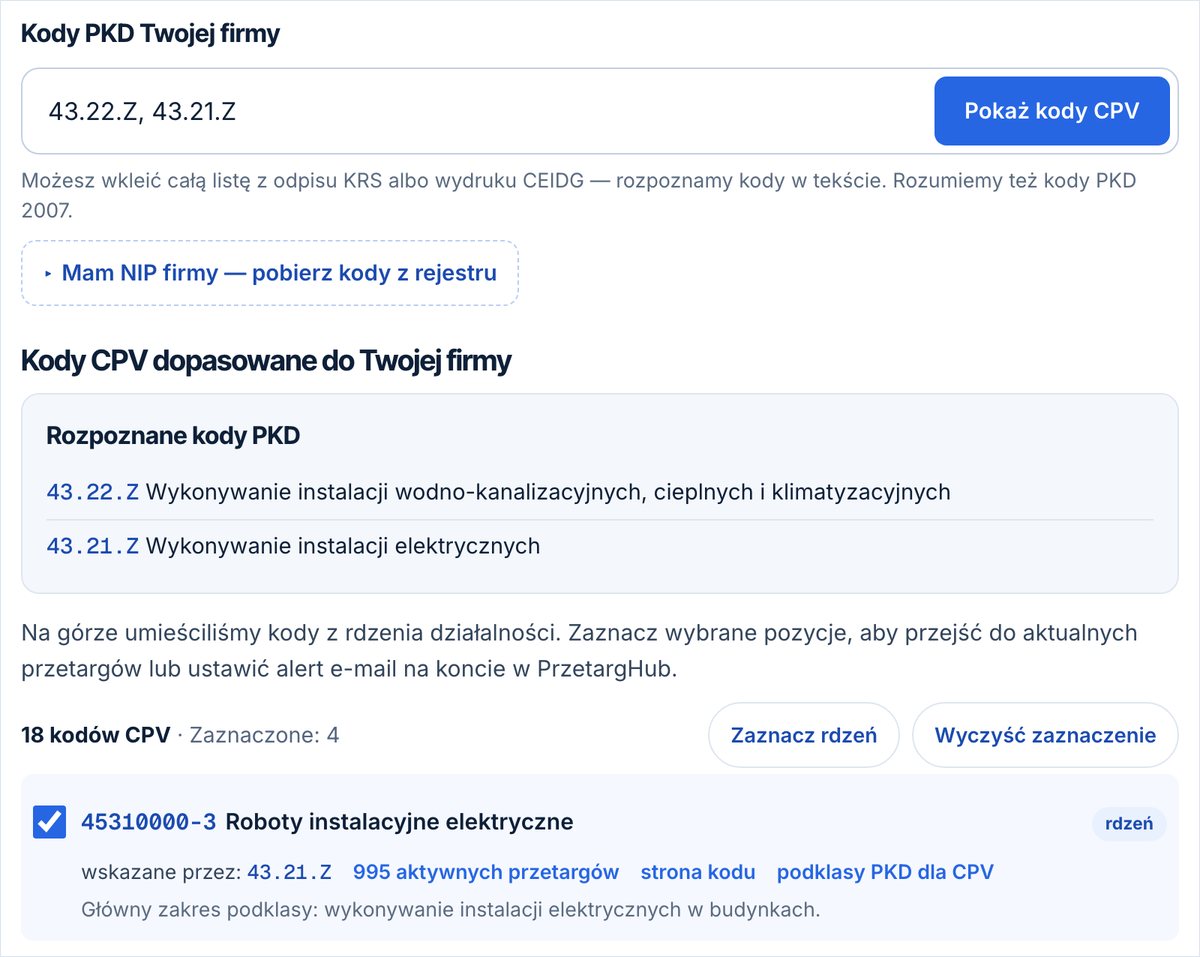Click the Wyczyść zaznaczenie button
Screen dimensions: 1200x957
tap(1045, 735)
